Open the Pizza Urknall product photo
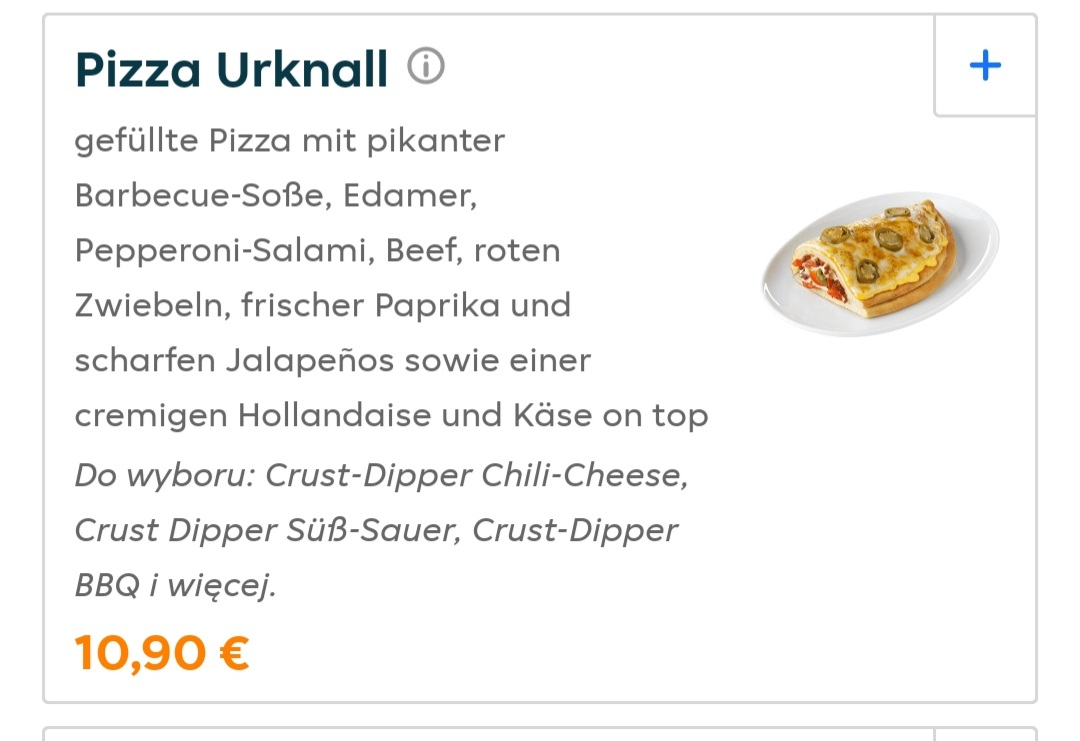The width and height of the screenshot is (1080, 741). tap(880, 262)
